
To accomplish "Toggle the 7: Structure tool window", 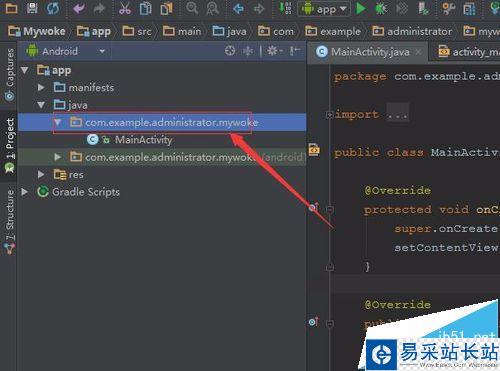I will pyautogui.click(x=9, y=222).
